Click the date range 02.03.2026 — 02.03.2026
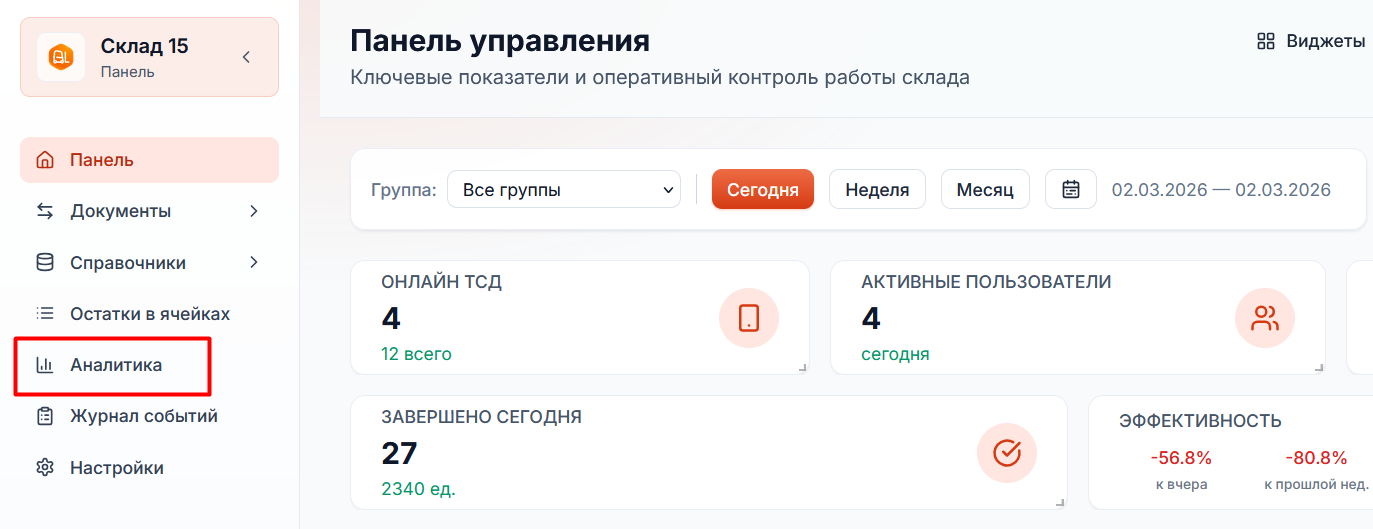Screen dimensions: 1373x529 pyautogui.click(x=1221, y=190)
